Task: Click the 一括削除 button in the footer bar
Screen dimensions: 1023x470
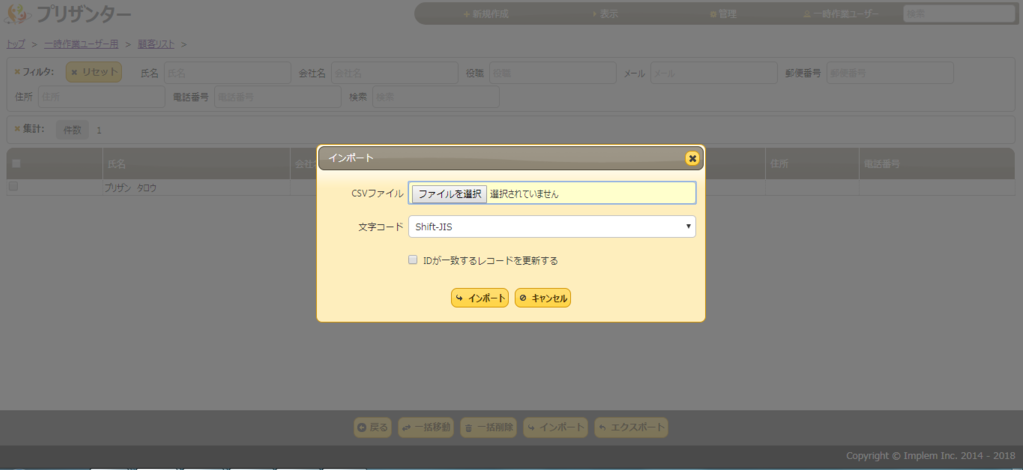Action: tap(489, 428)
